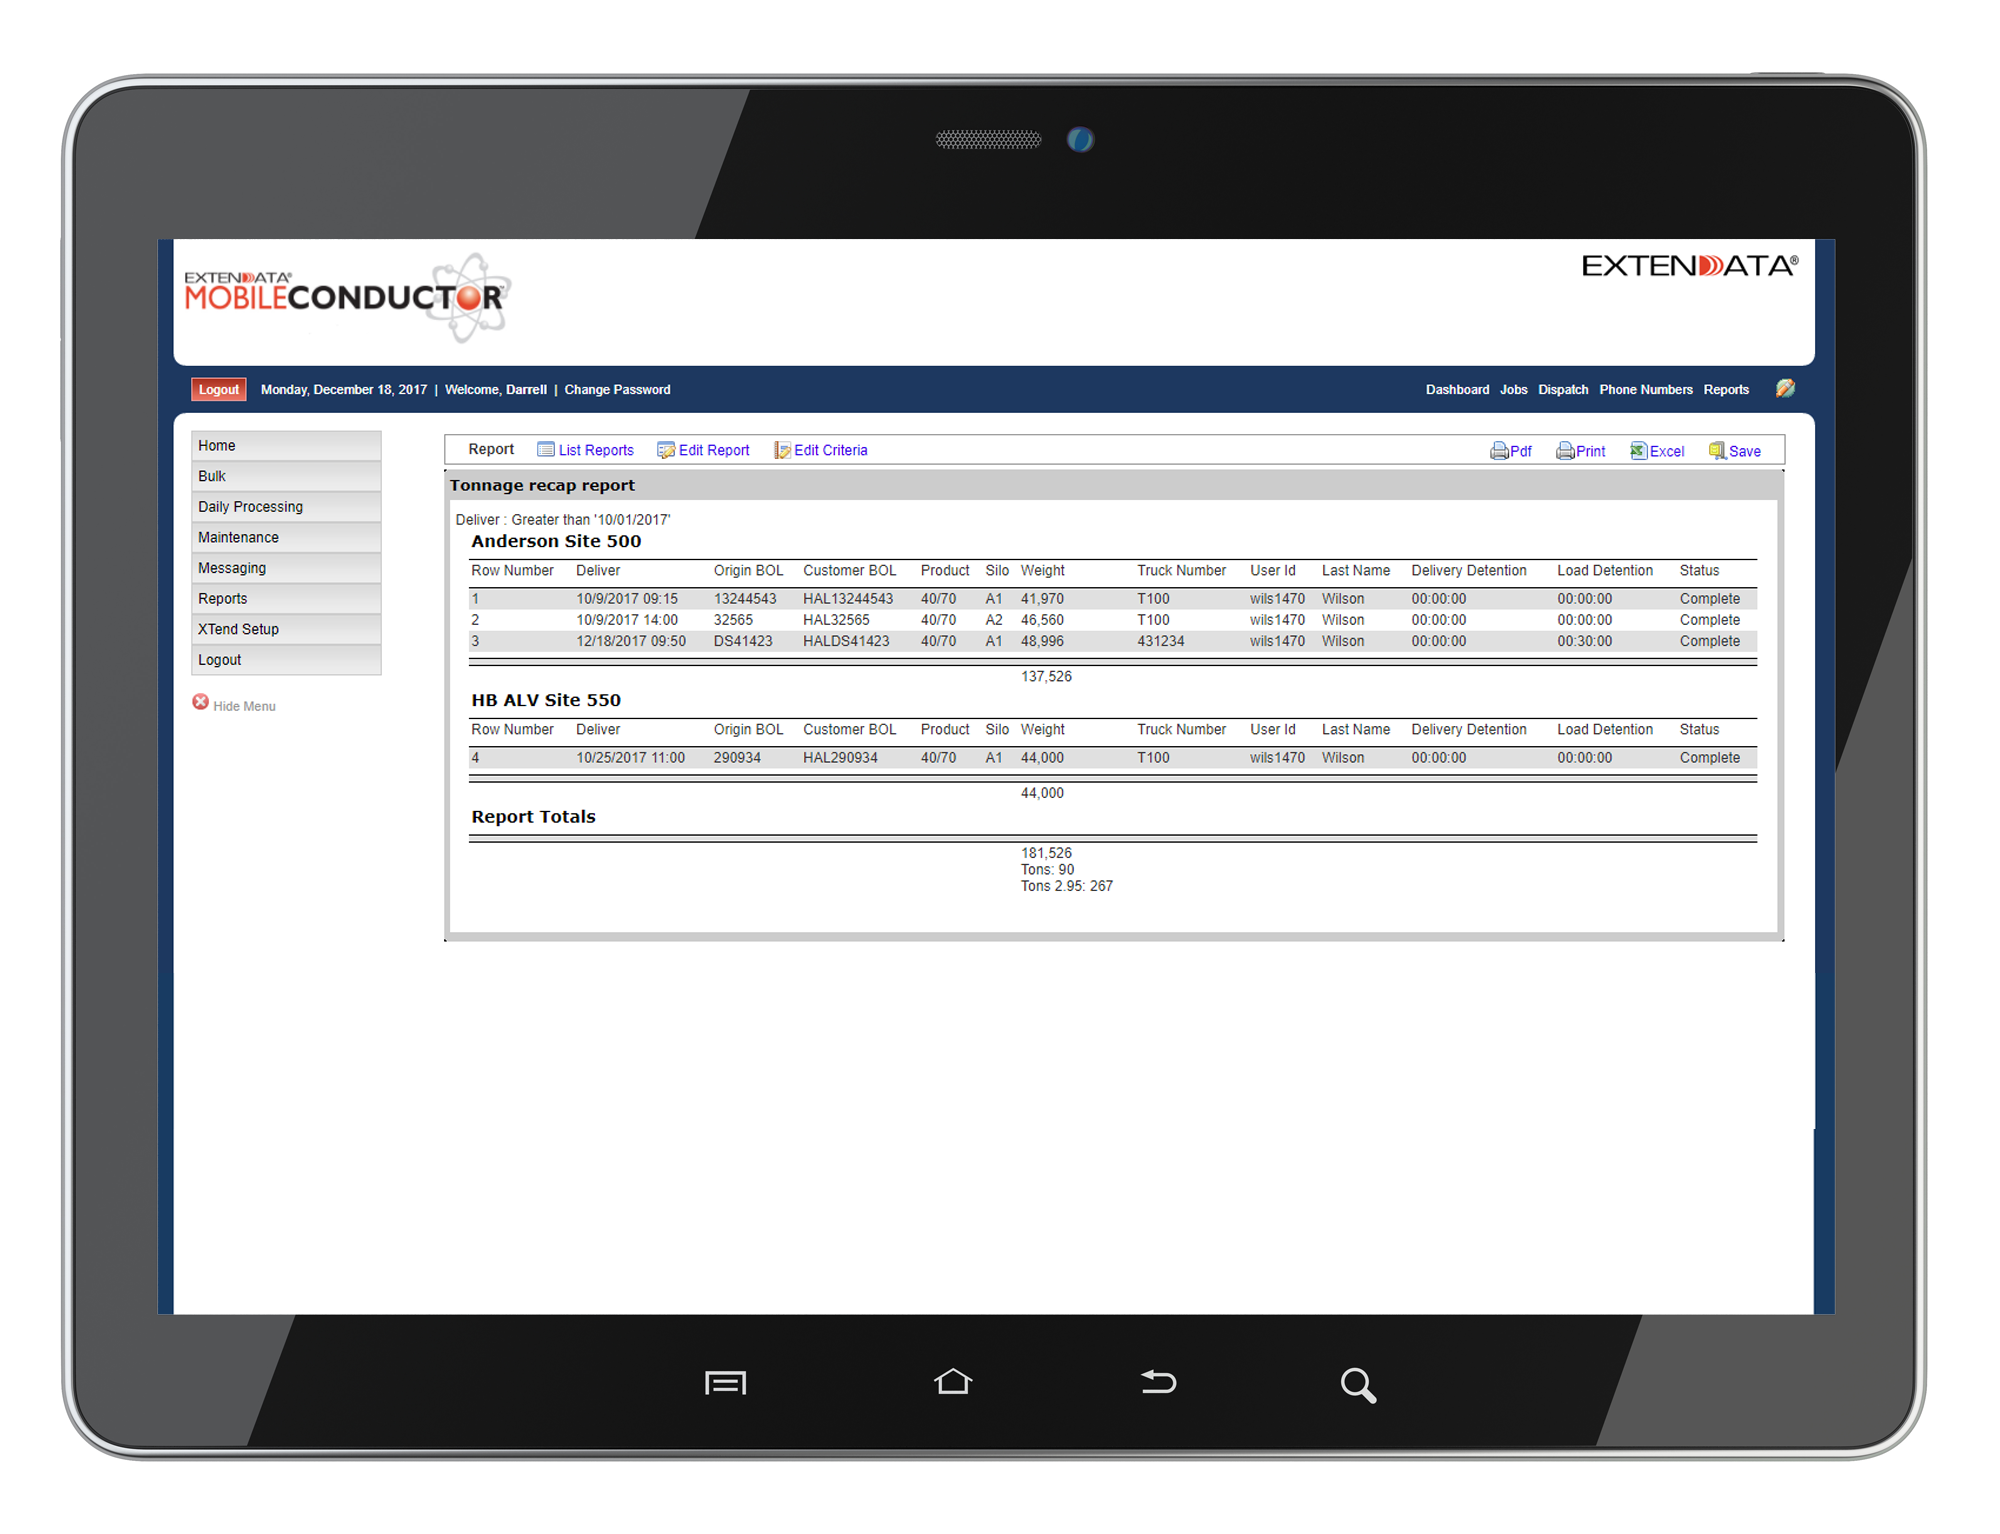Click the Mobile Conductor logo
The height and width of the screenshot is (1534, 2000).
tap(348, 297)
